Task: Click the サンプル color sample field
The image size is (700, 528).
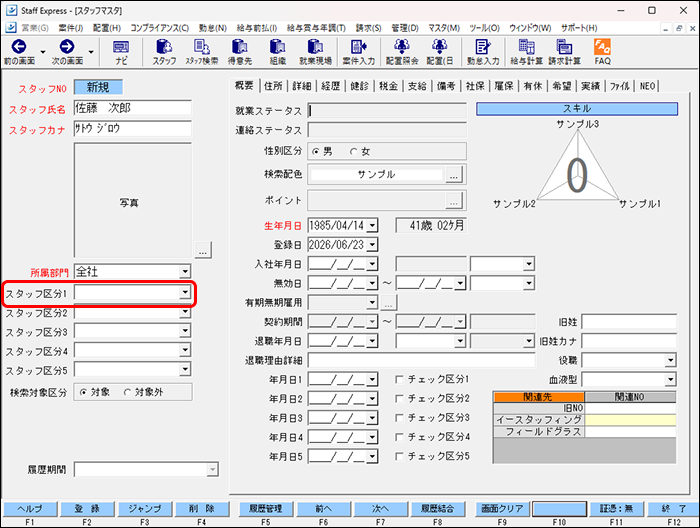Action: click(376, 175)
